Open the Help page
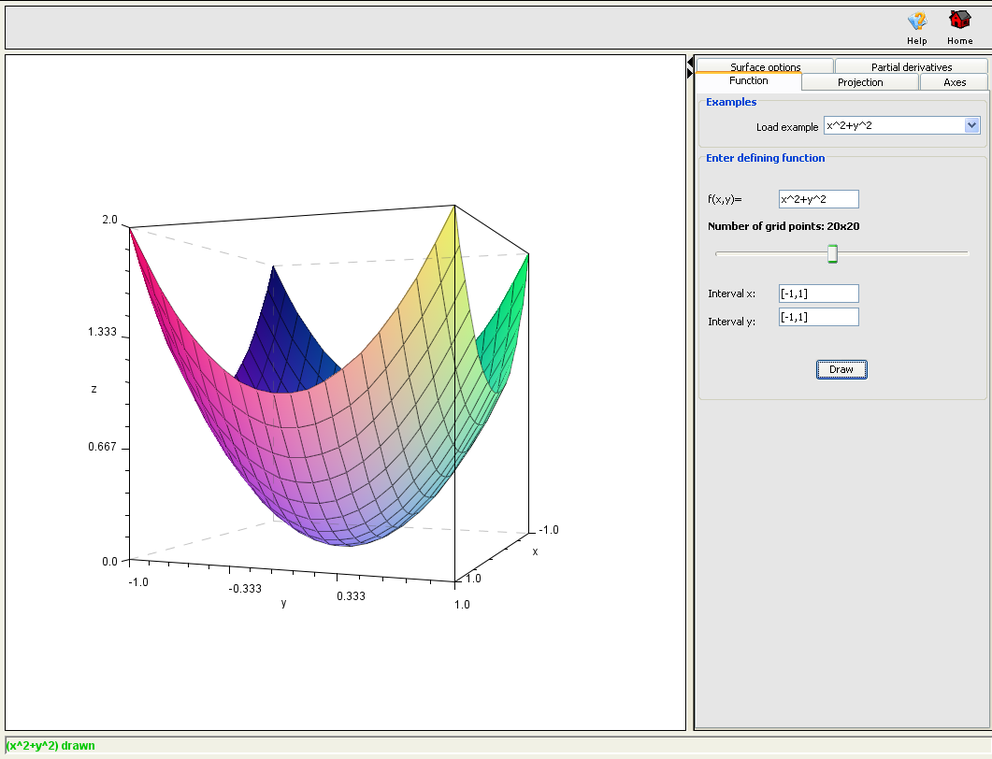 916,22
